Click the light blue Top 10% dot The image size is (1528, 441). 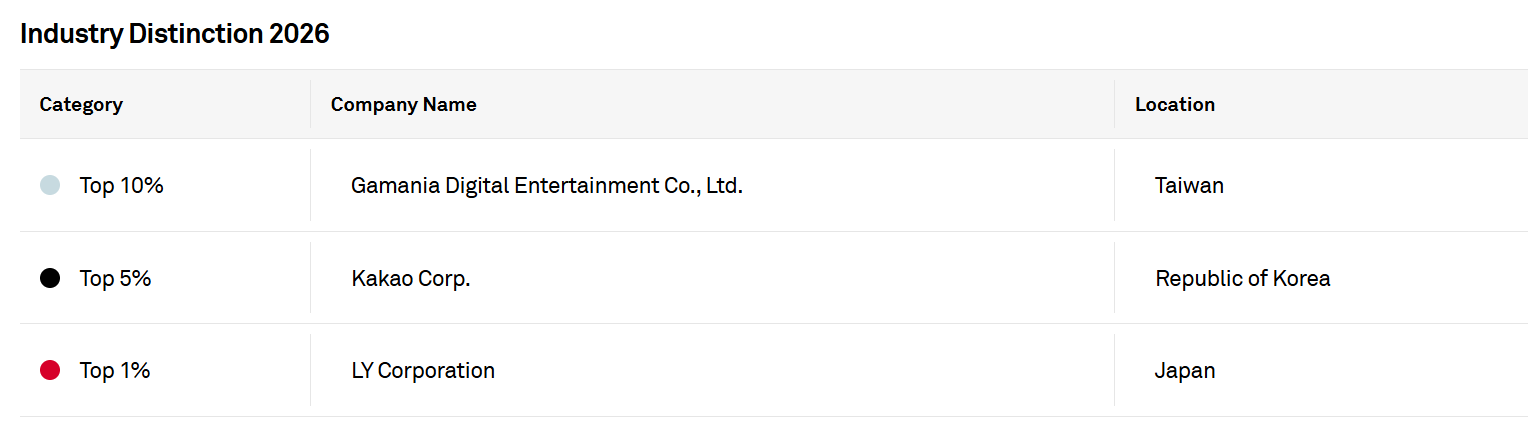50,185
